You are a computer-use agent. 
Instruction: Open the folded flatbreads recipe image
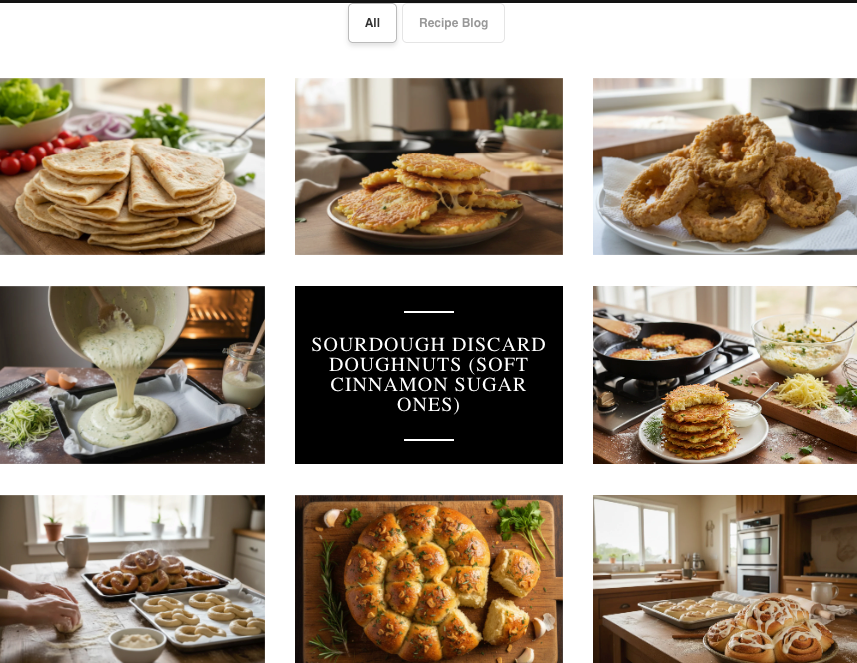[x=132, y=166]
